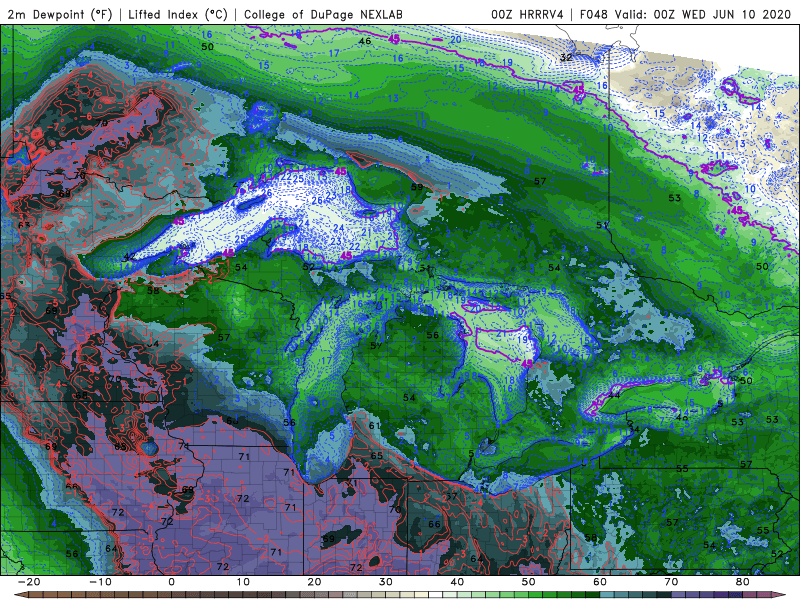Click the '20' label on the color scale
Screen dimensions: 800x600
pos(314,582)
